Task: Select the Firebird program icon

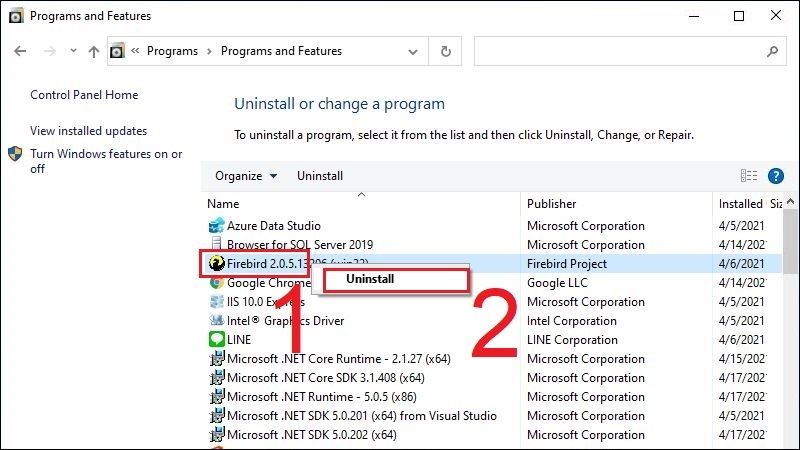Action: (217, 263)
